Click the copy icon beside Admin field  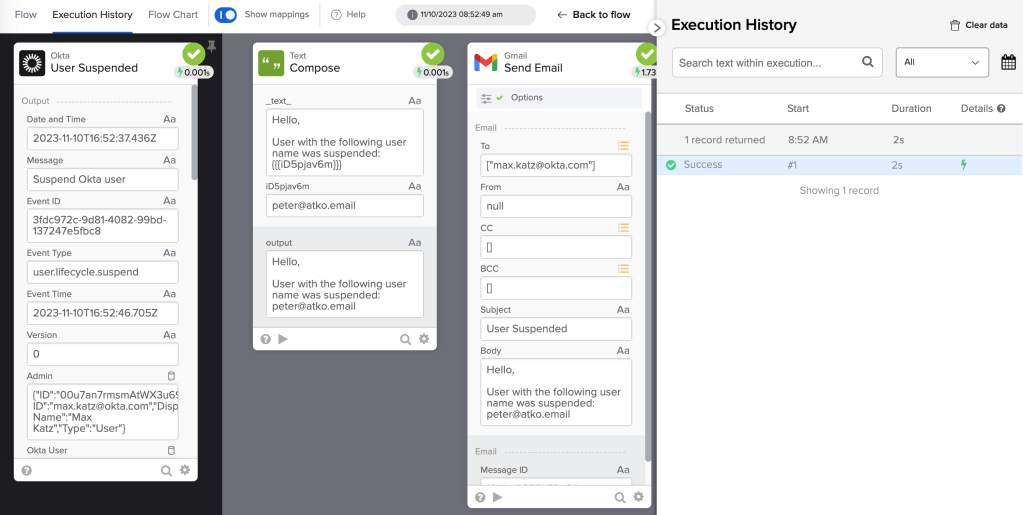(x=170, y=376)
